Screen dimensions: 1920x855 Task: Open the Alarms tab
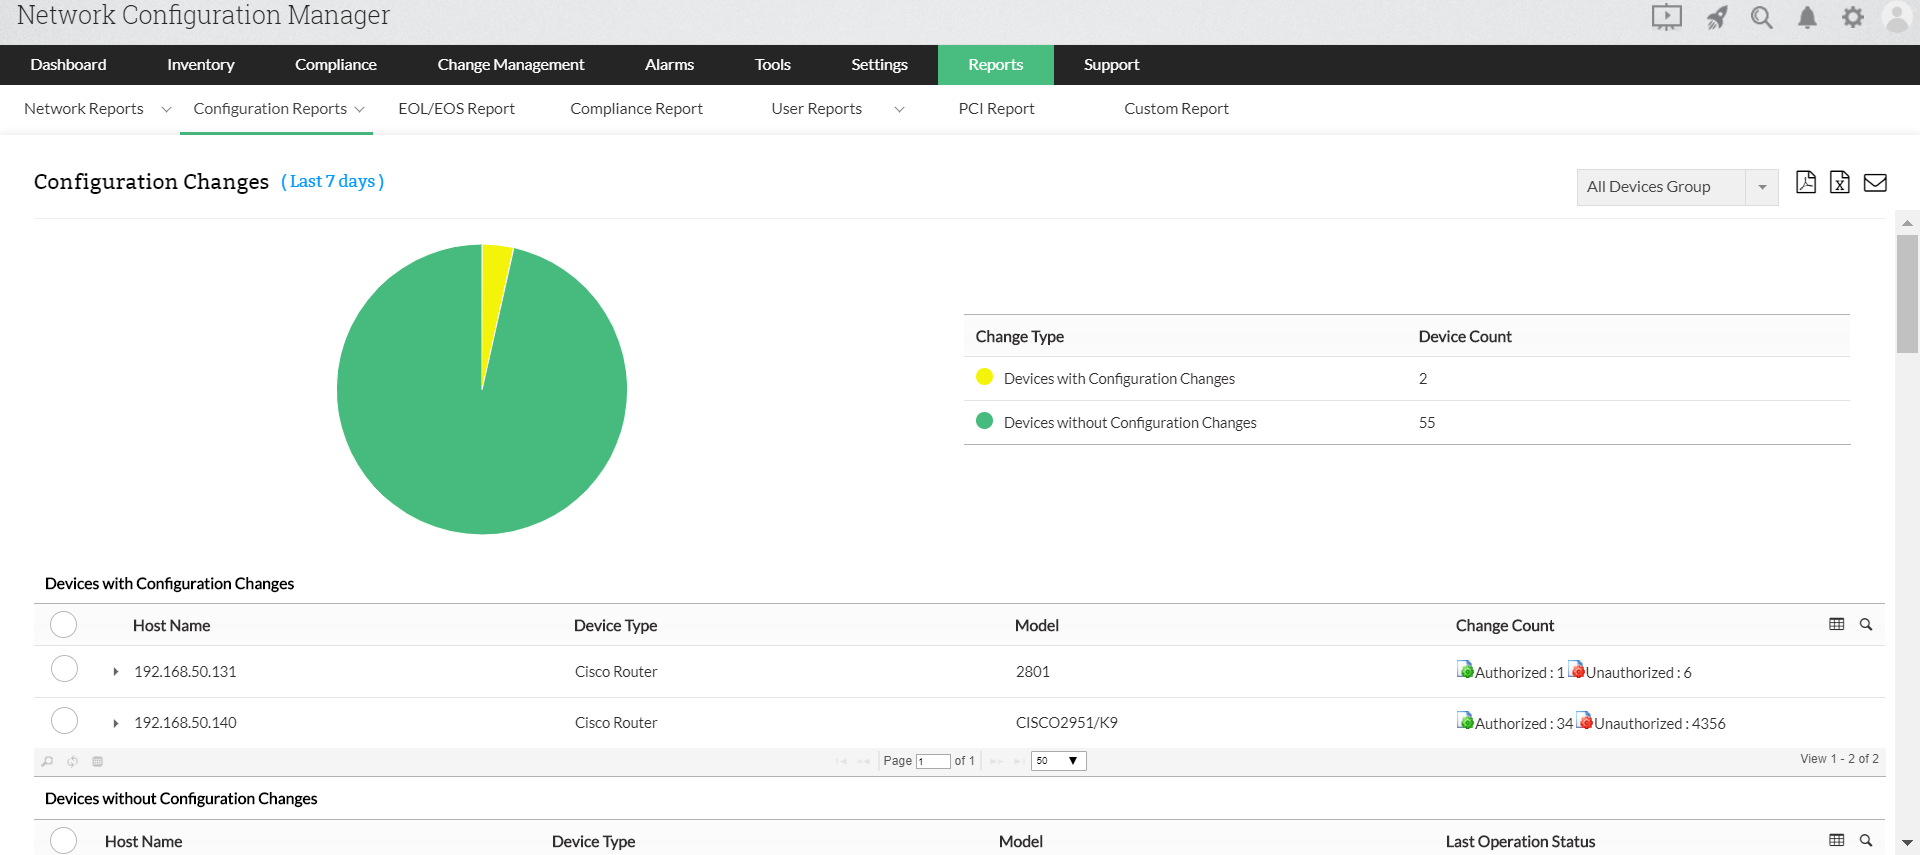coord(669,65)
